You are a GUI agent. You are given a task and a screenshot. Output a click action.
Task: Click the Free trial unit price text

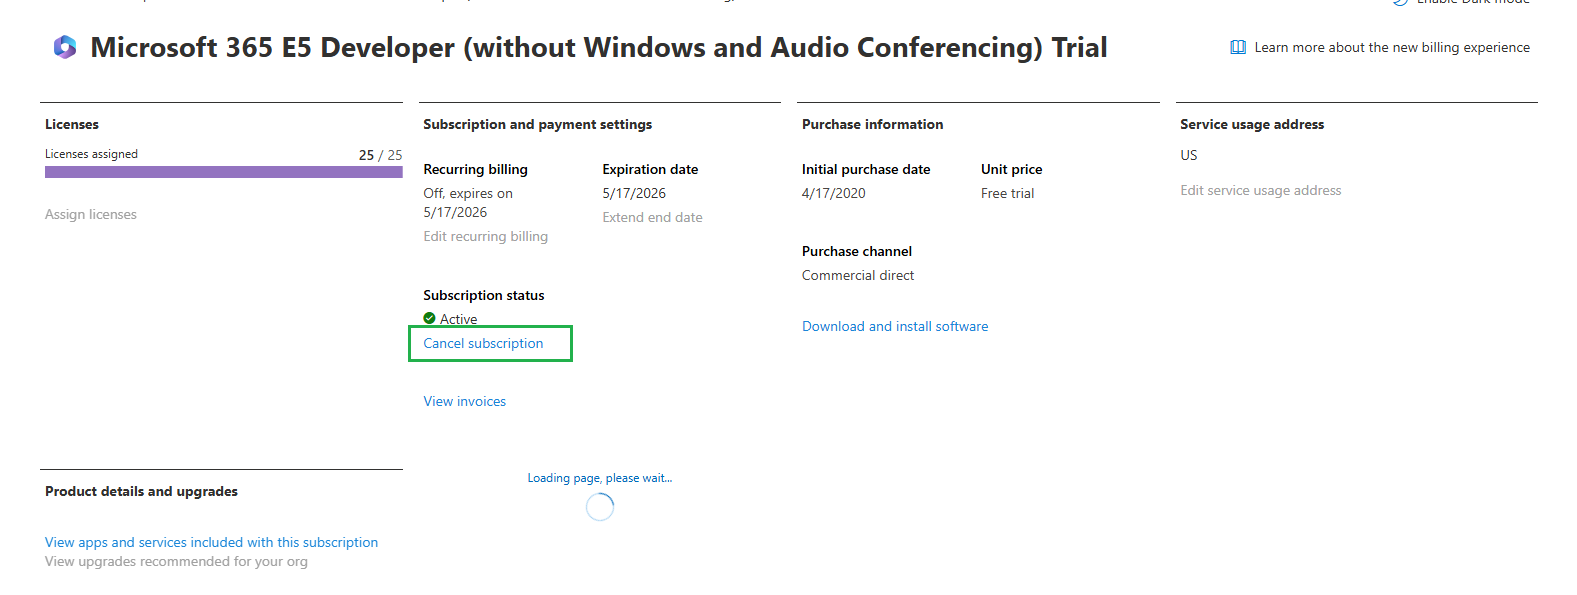(x=1007, y=193)
